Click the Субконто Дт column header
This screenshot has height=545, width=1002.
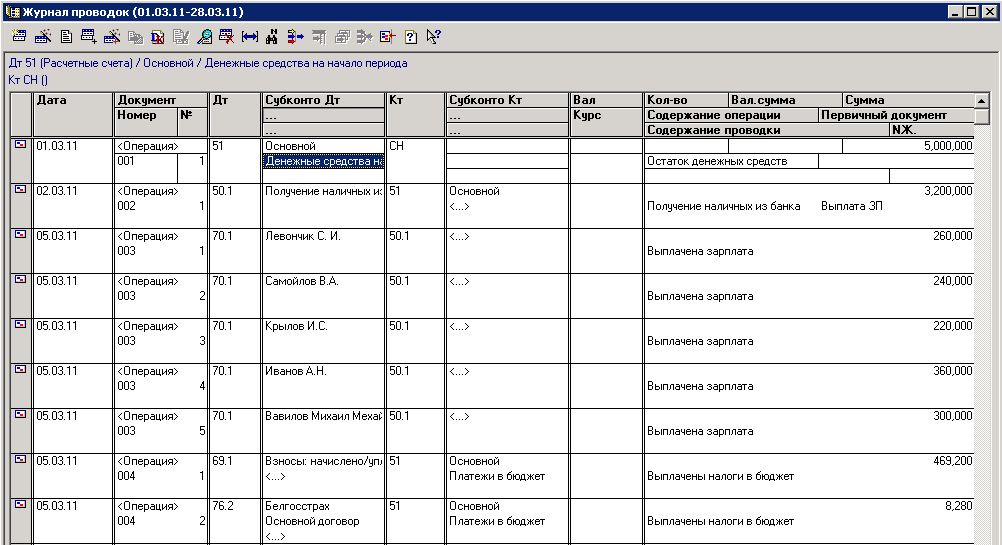click(323, 100)
